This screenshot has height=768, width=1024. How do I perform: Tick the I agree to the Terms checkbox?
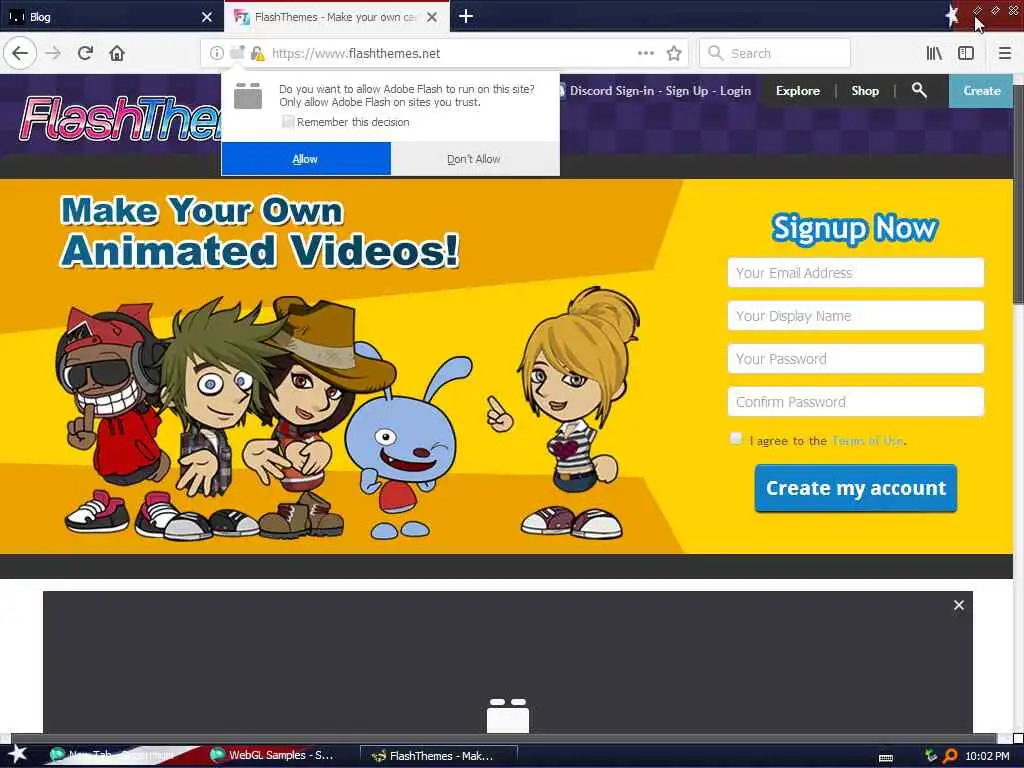click(736, 438)
